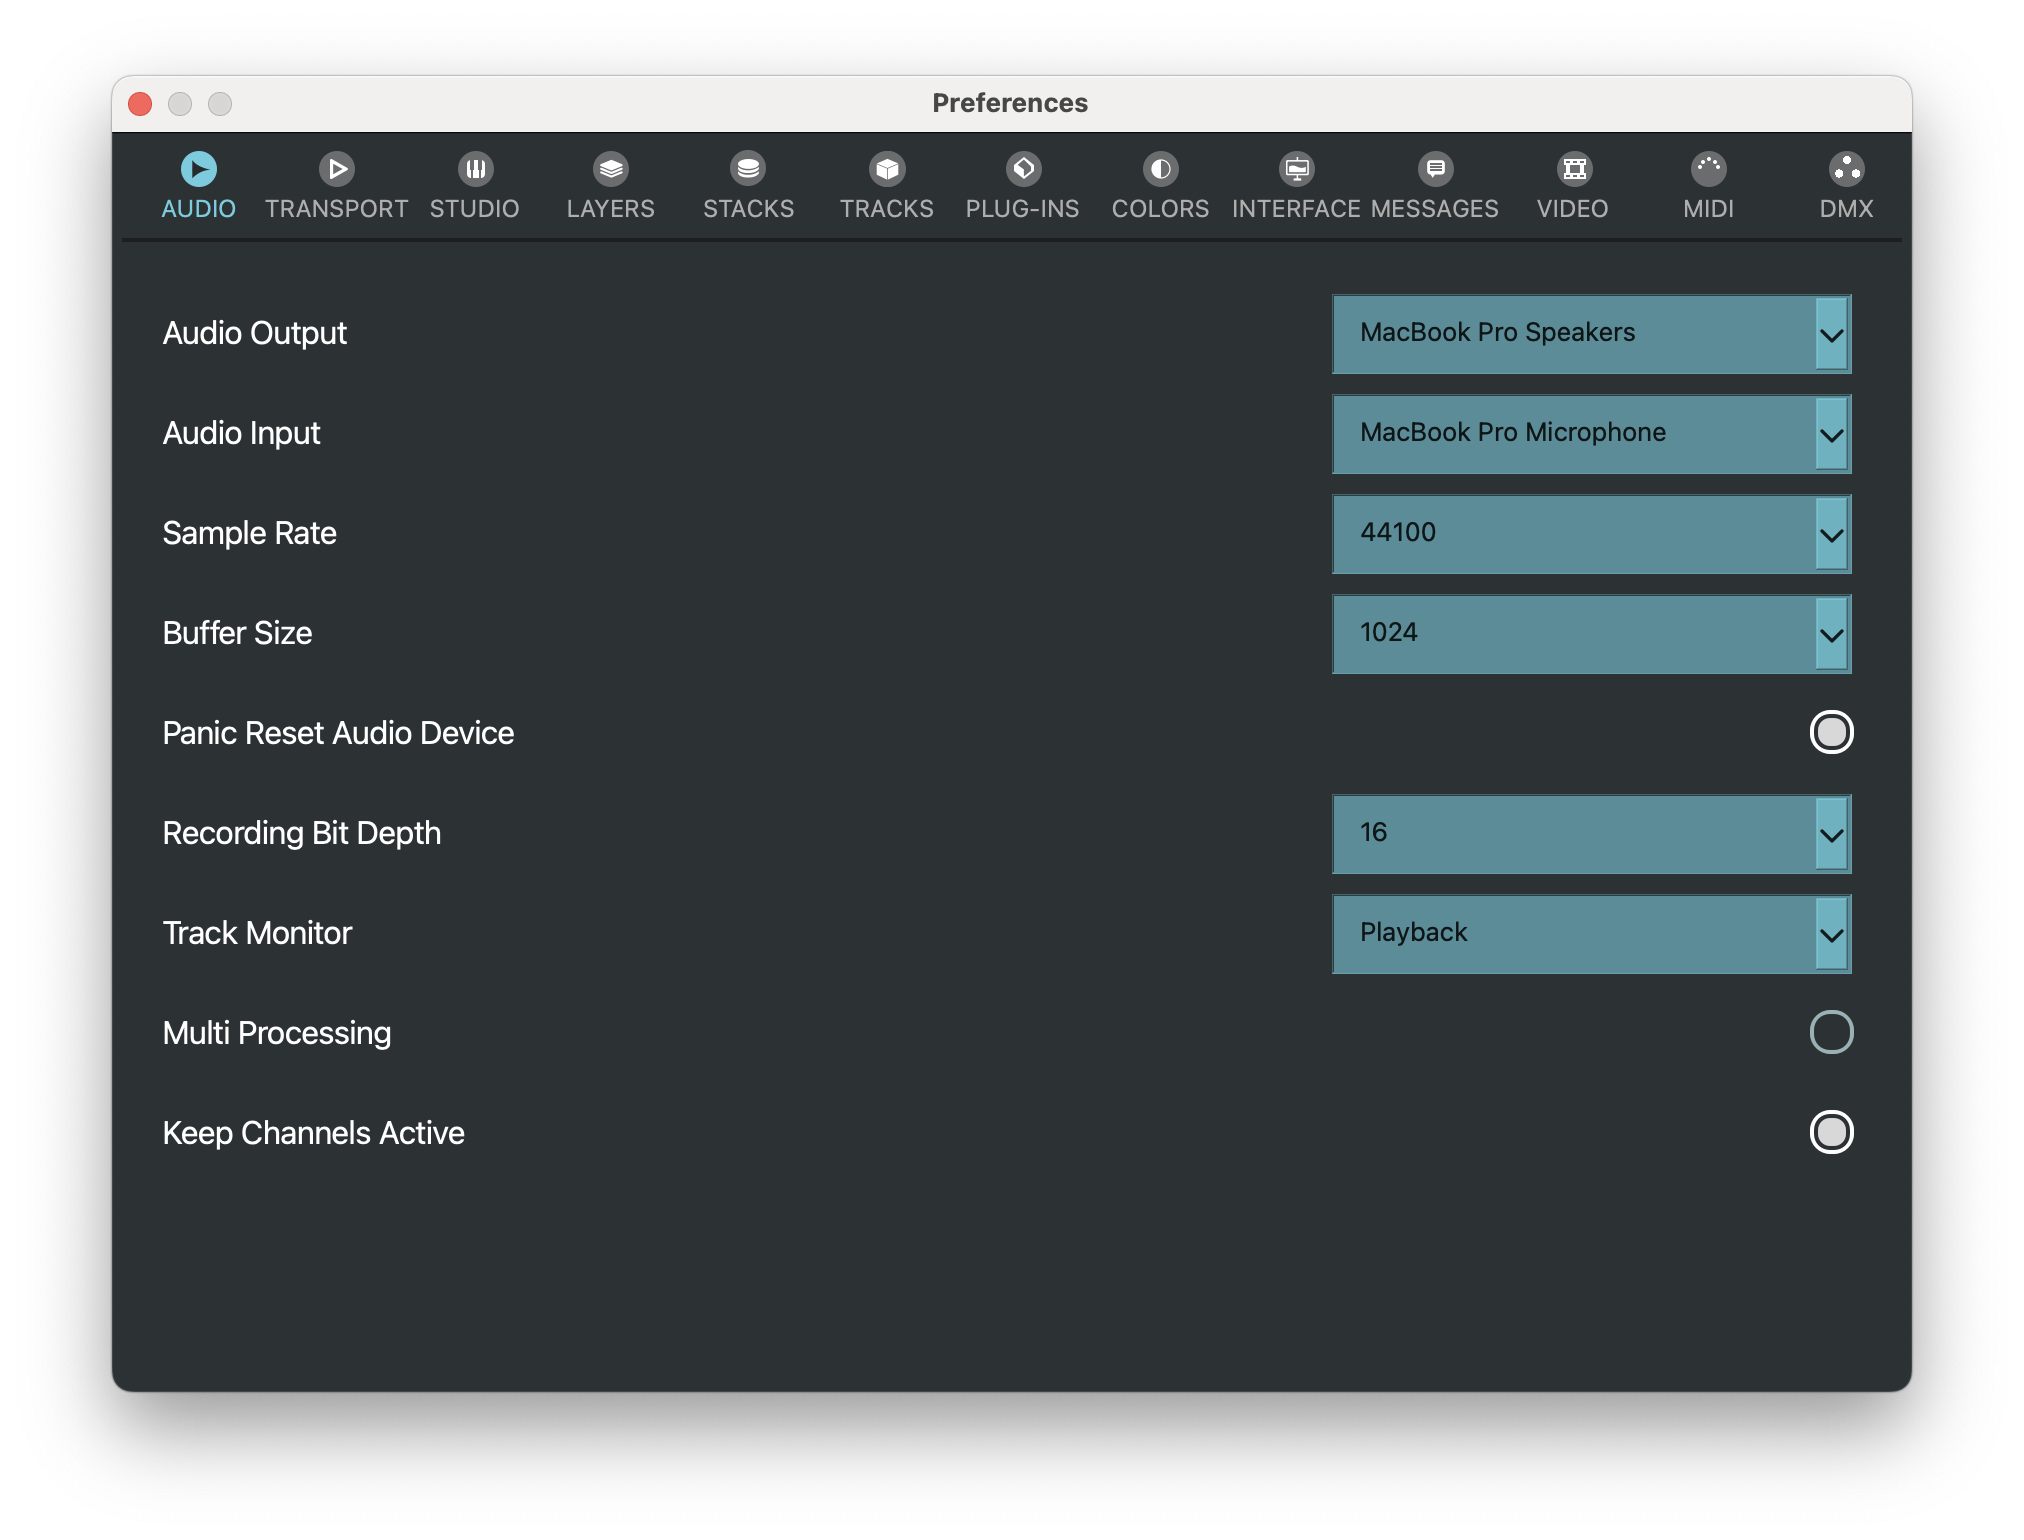Image resolution: width=2024 pixels, height=1540 pixels.
Task: Select the DMX preferences icon
Action: click(x=1846, y=169)
